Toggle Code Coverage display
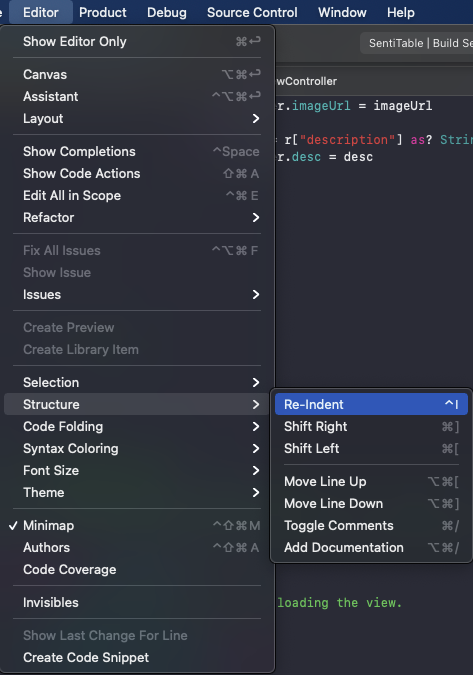This screenshot has width=473, height=675. pos(139,569)
